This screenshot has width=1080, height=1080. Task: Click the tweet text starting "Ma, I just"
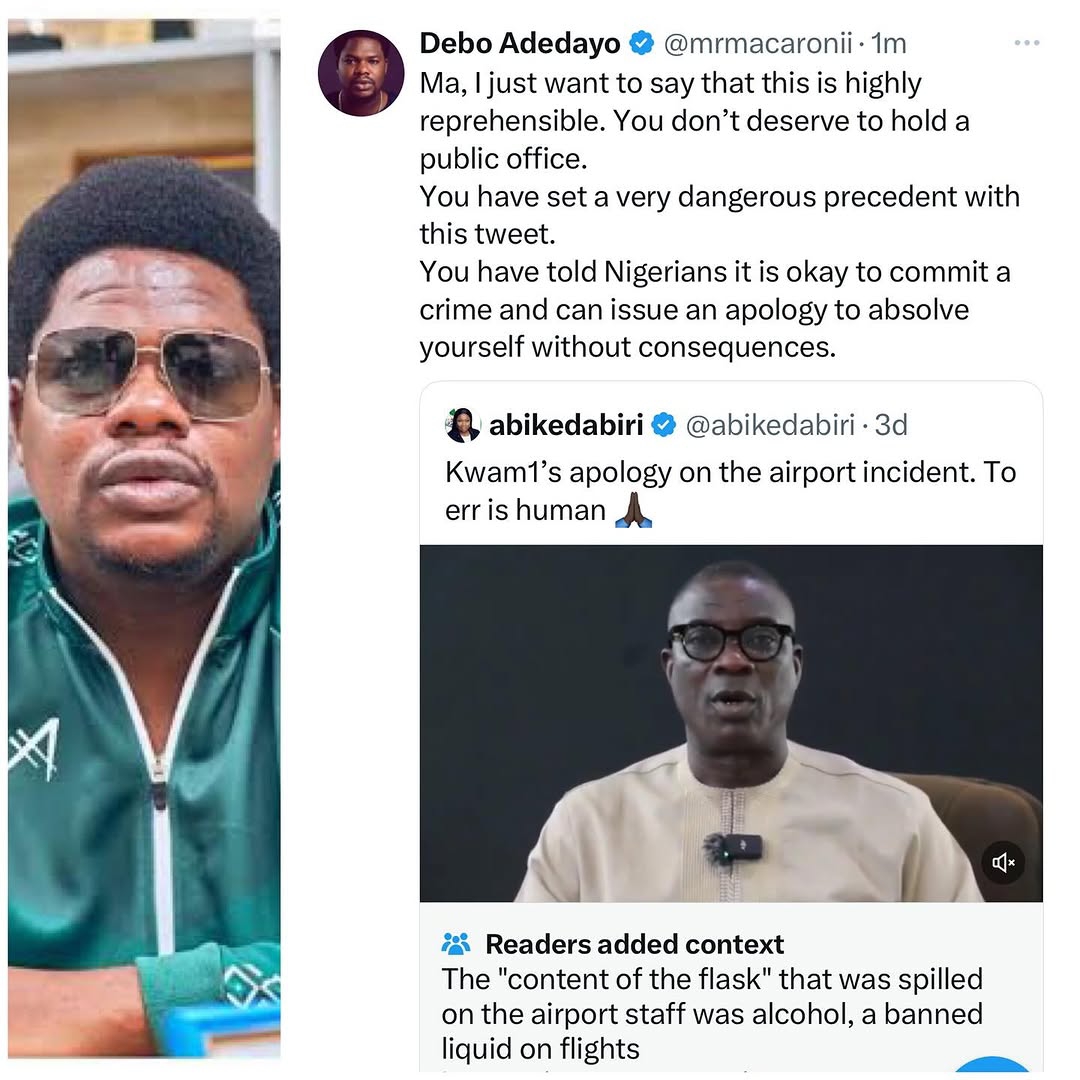[700, 215]
